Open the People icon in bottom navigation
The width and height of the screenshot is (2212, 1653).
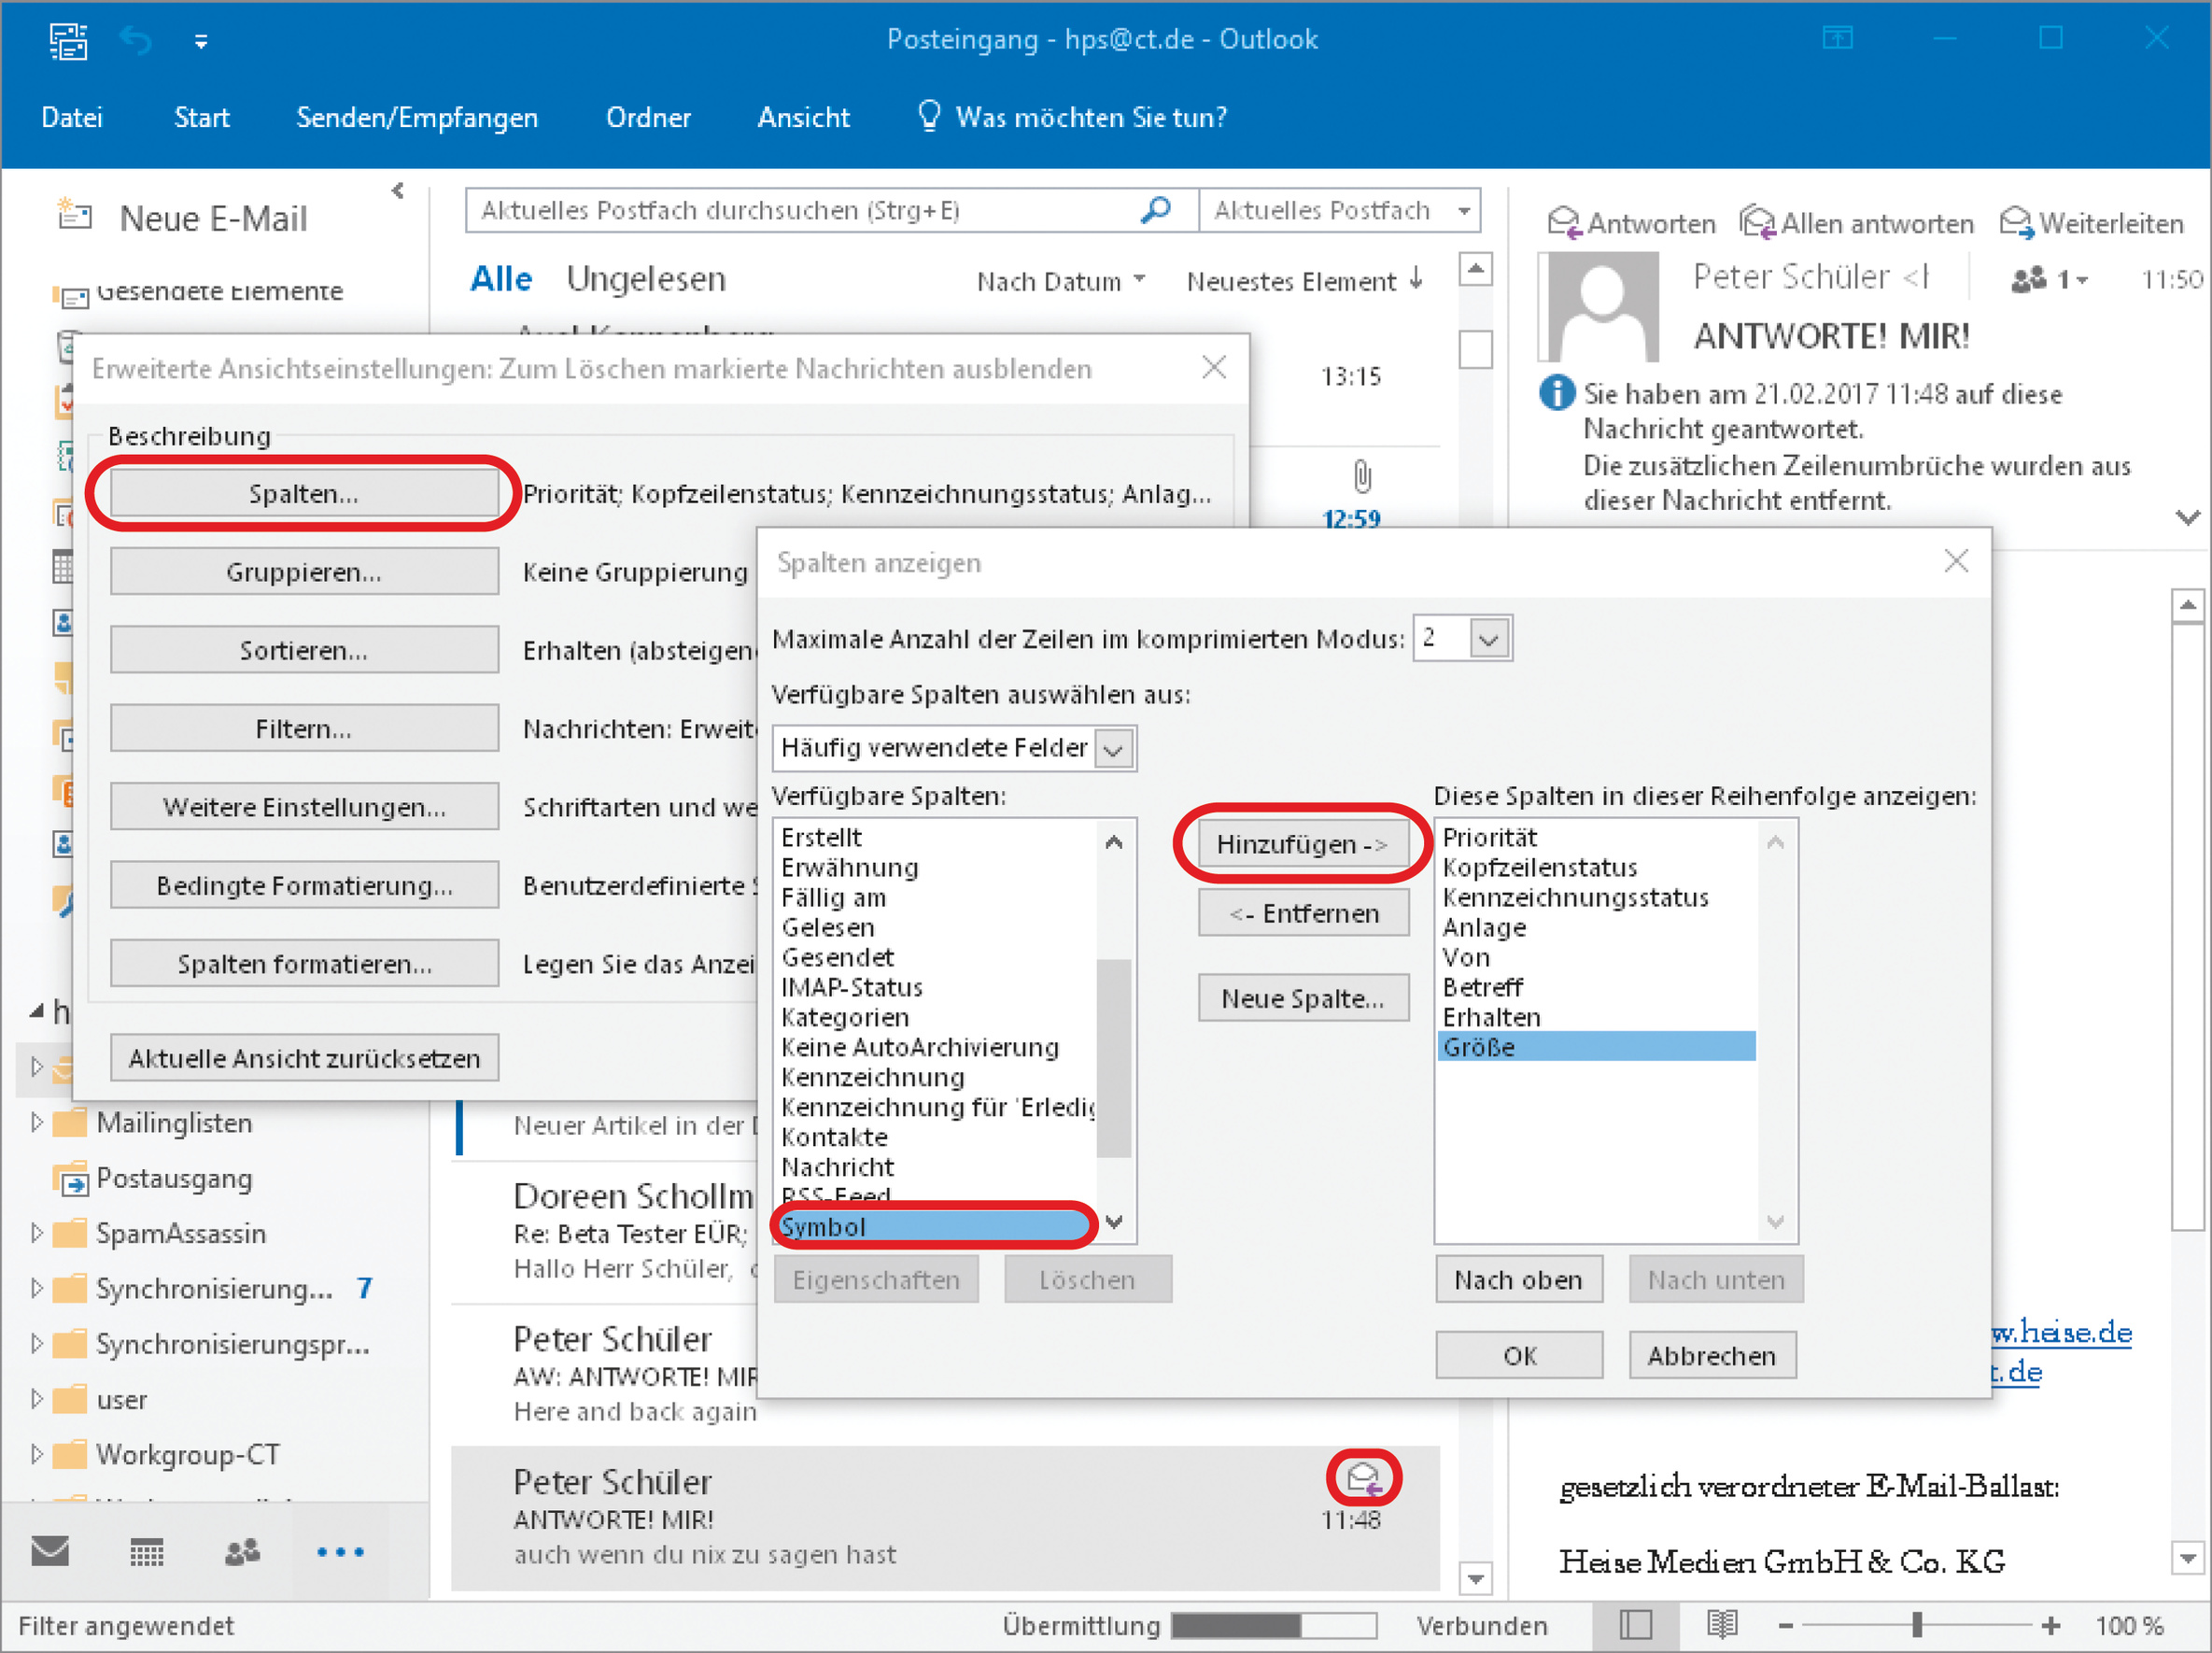242,1552
